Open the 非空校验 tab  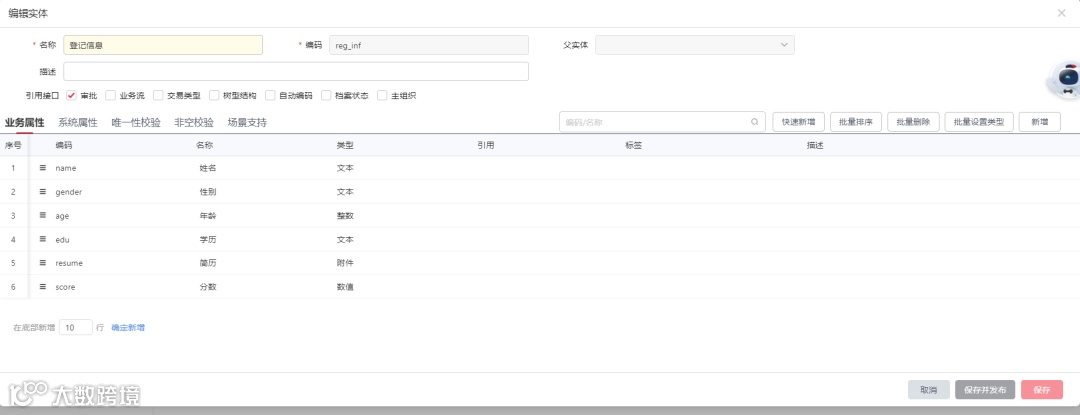tap(194, 123)
